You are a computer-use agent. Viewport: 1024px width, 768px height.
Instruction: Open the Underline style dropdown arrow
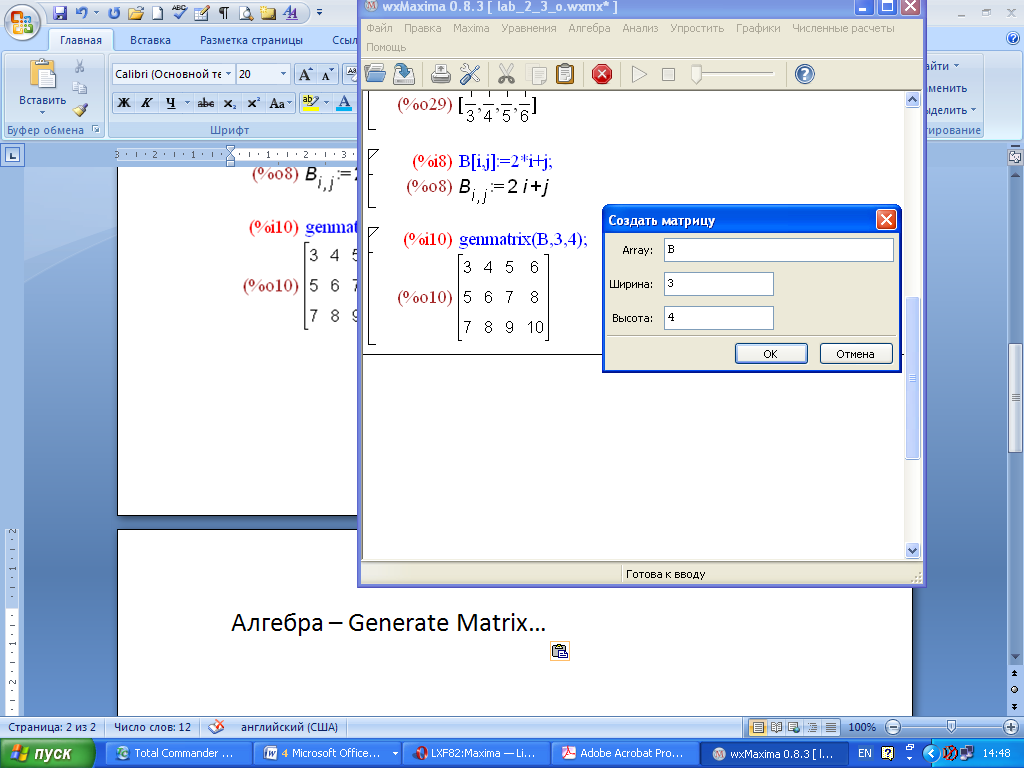tap(187, 103)
